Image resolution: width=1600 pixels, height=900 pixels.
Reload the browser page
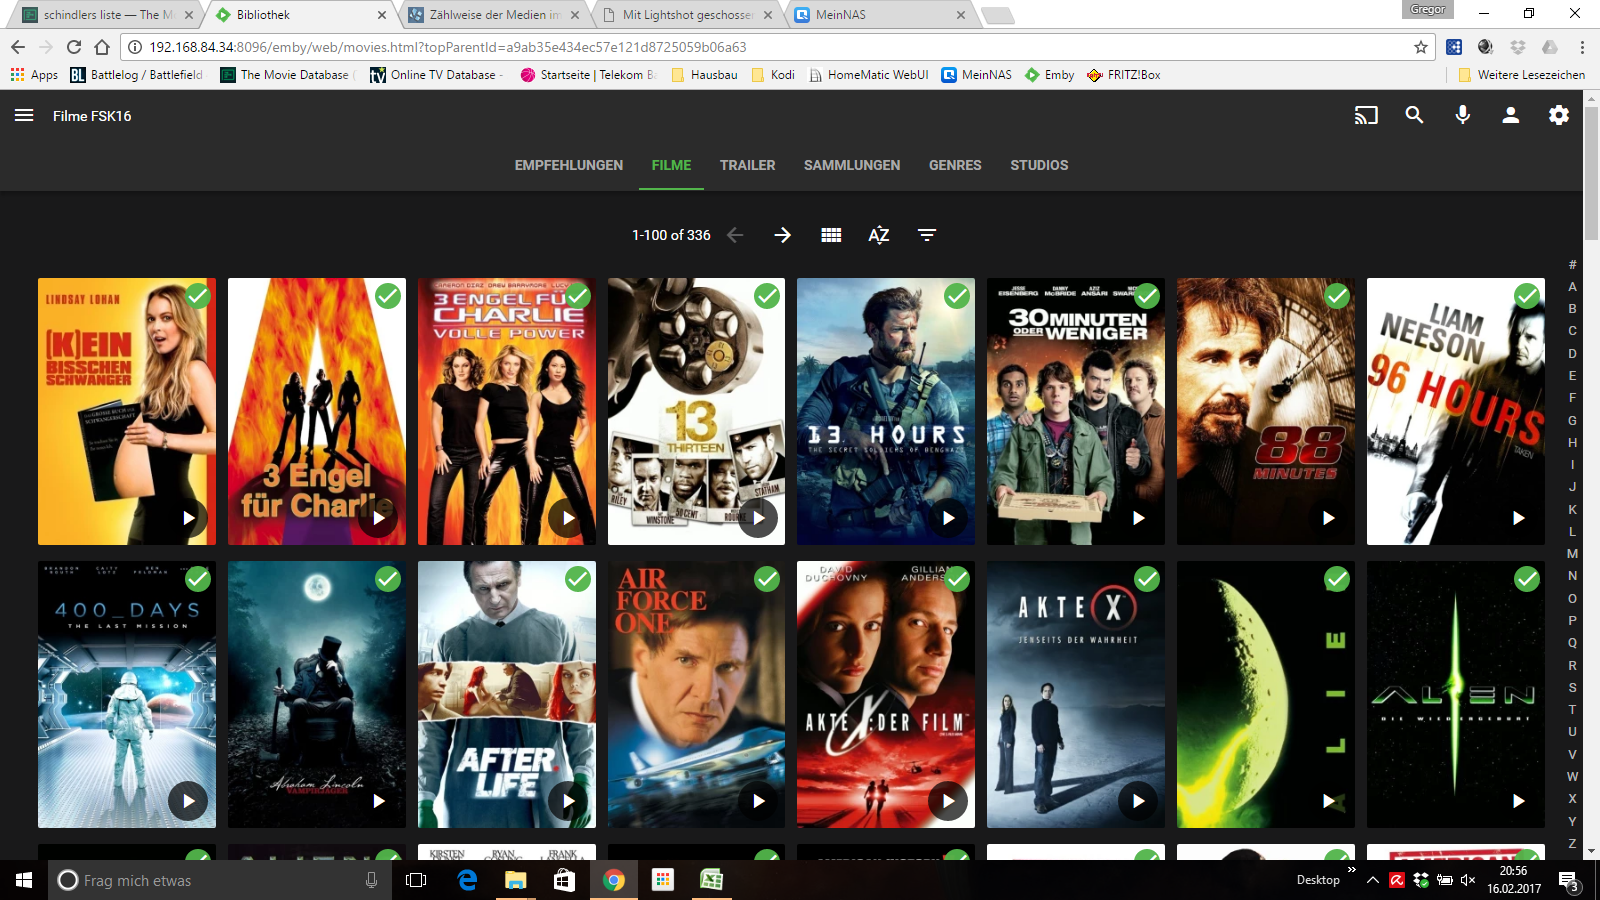74,47
